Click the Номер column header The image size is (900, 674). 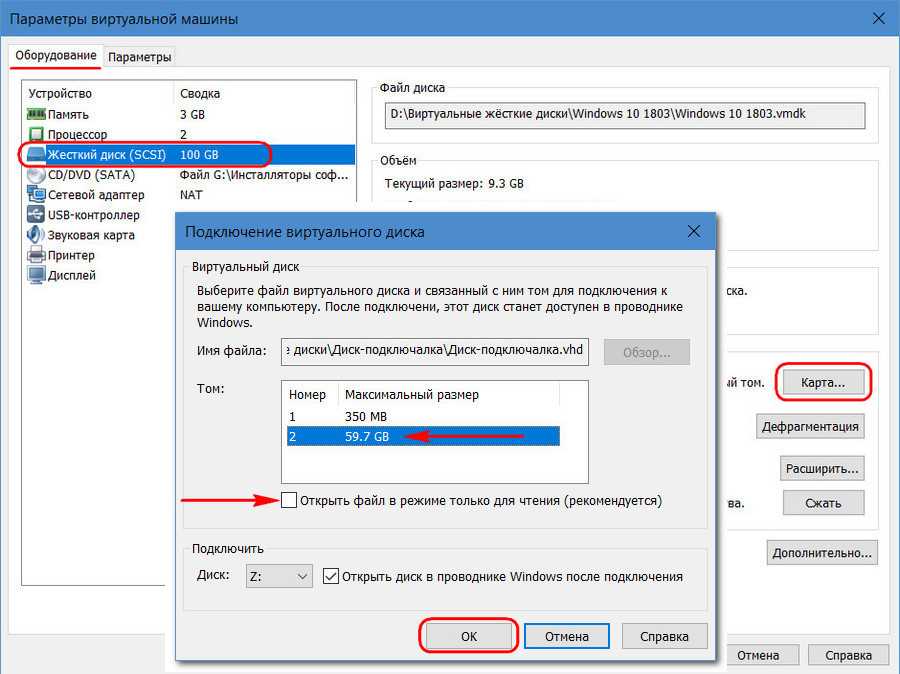(x=308, y=394)
